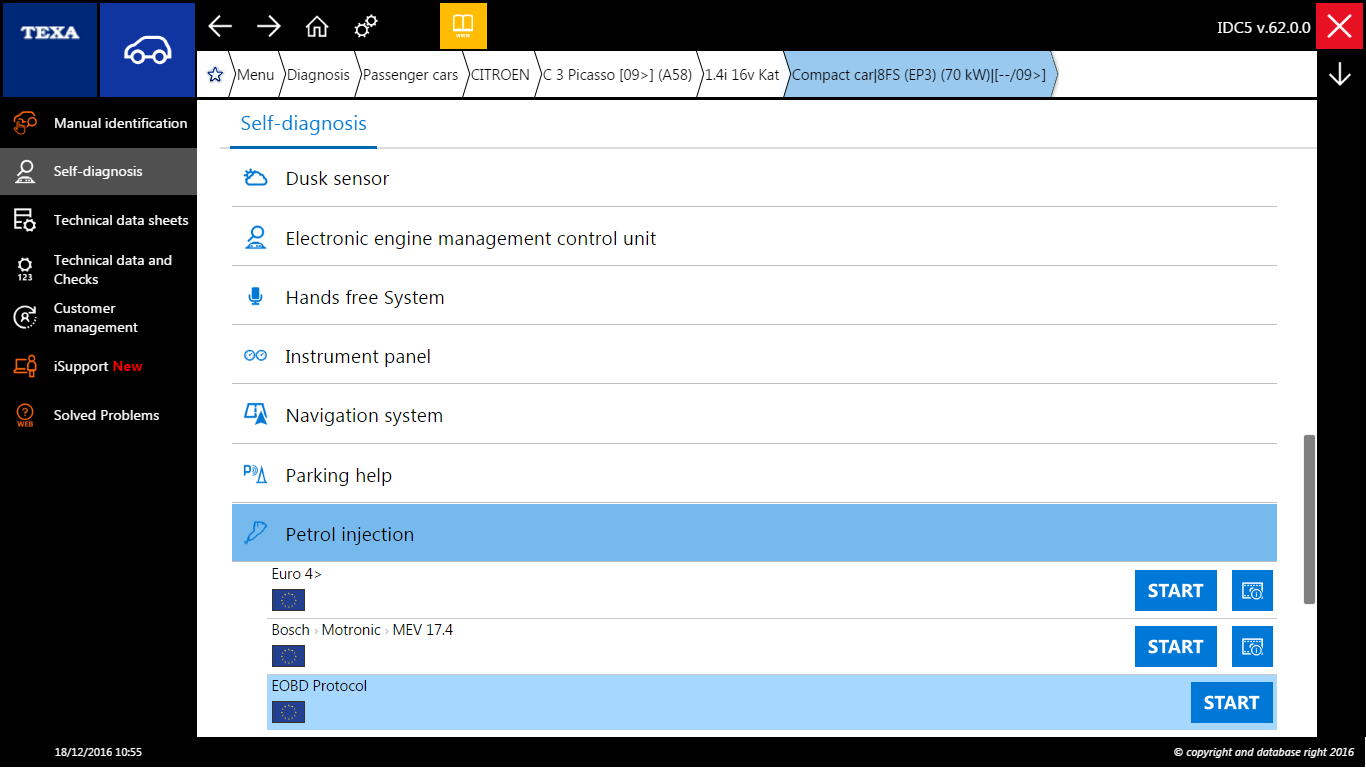Click the Dusk sensor cloud icon

[x=256, y=178]
